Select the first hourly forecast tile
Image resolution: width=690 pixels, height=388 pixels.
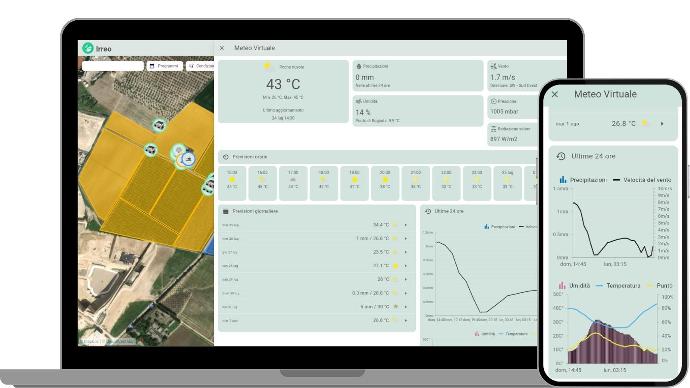point(232,183)
